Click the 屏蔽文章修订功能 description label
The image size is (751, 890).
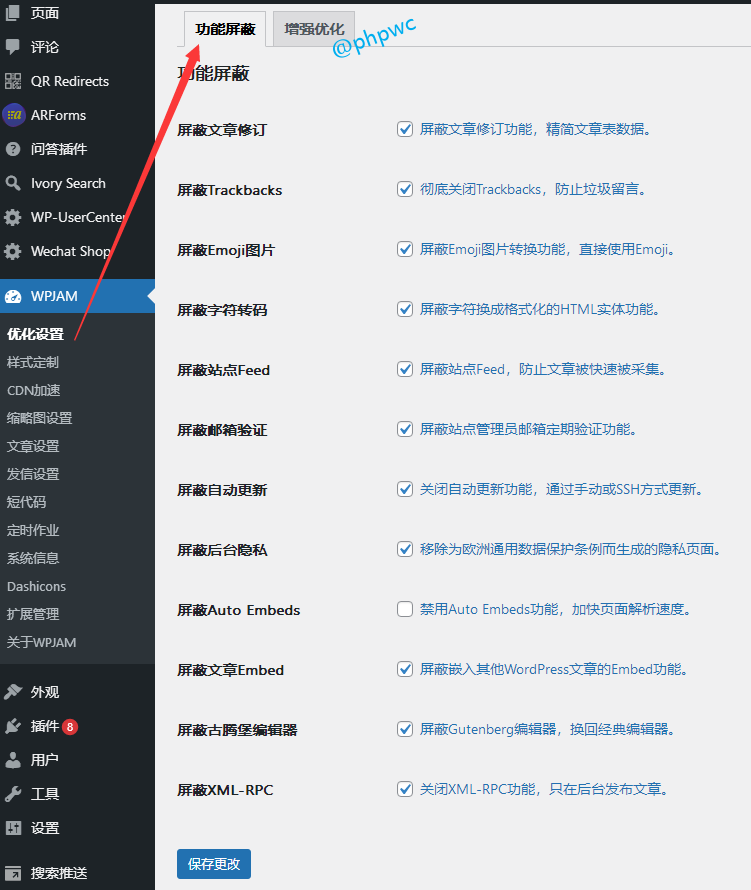[x=535, y=129]
